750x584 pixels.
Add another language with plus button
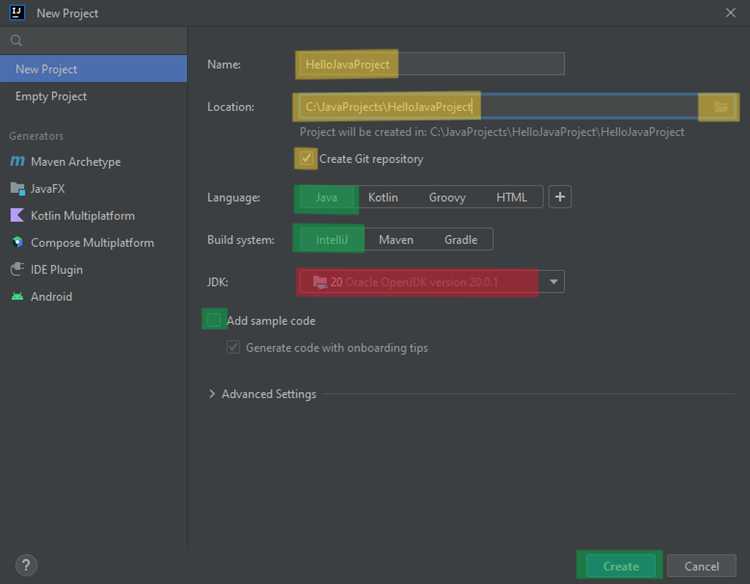(560, 197)
